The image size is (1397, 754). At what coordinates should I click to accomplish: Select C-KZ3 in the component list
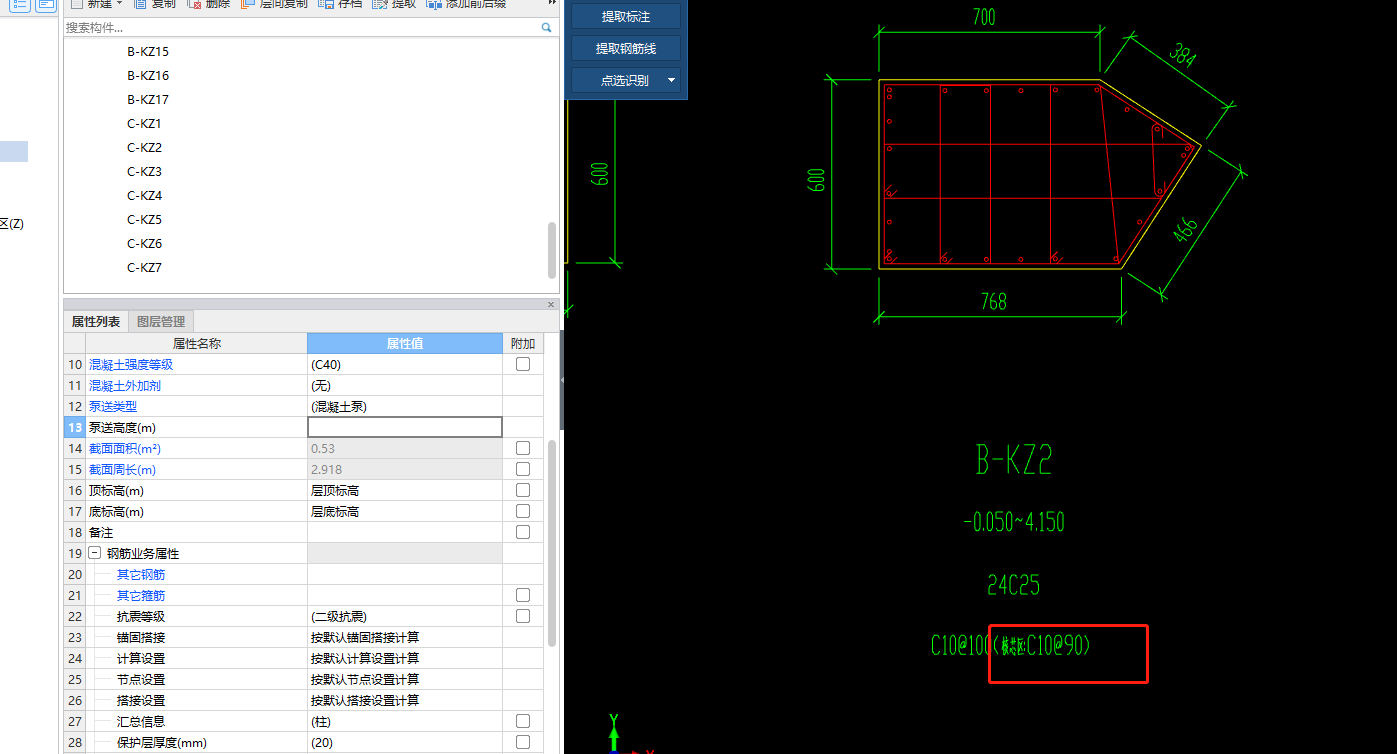click(x=144, y=172)
